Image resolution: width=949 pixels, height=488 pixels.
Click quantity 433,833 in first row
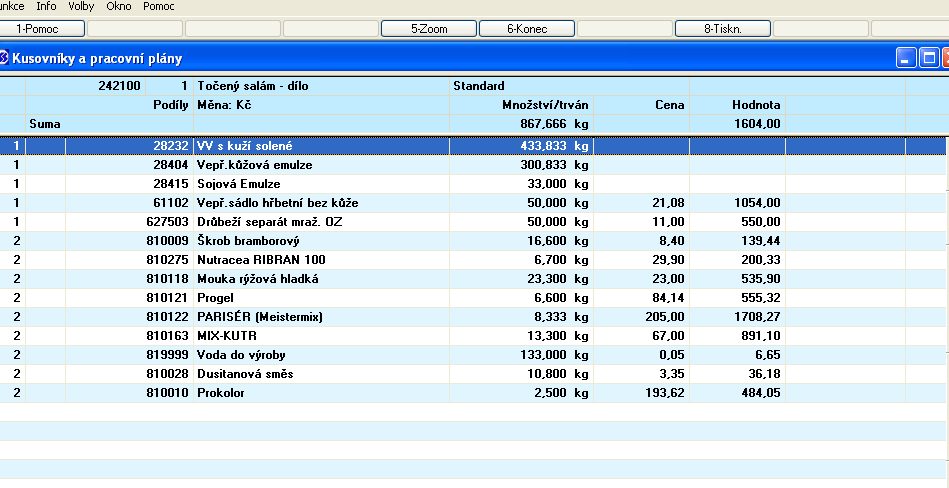543,146
